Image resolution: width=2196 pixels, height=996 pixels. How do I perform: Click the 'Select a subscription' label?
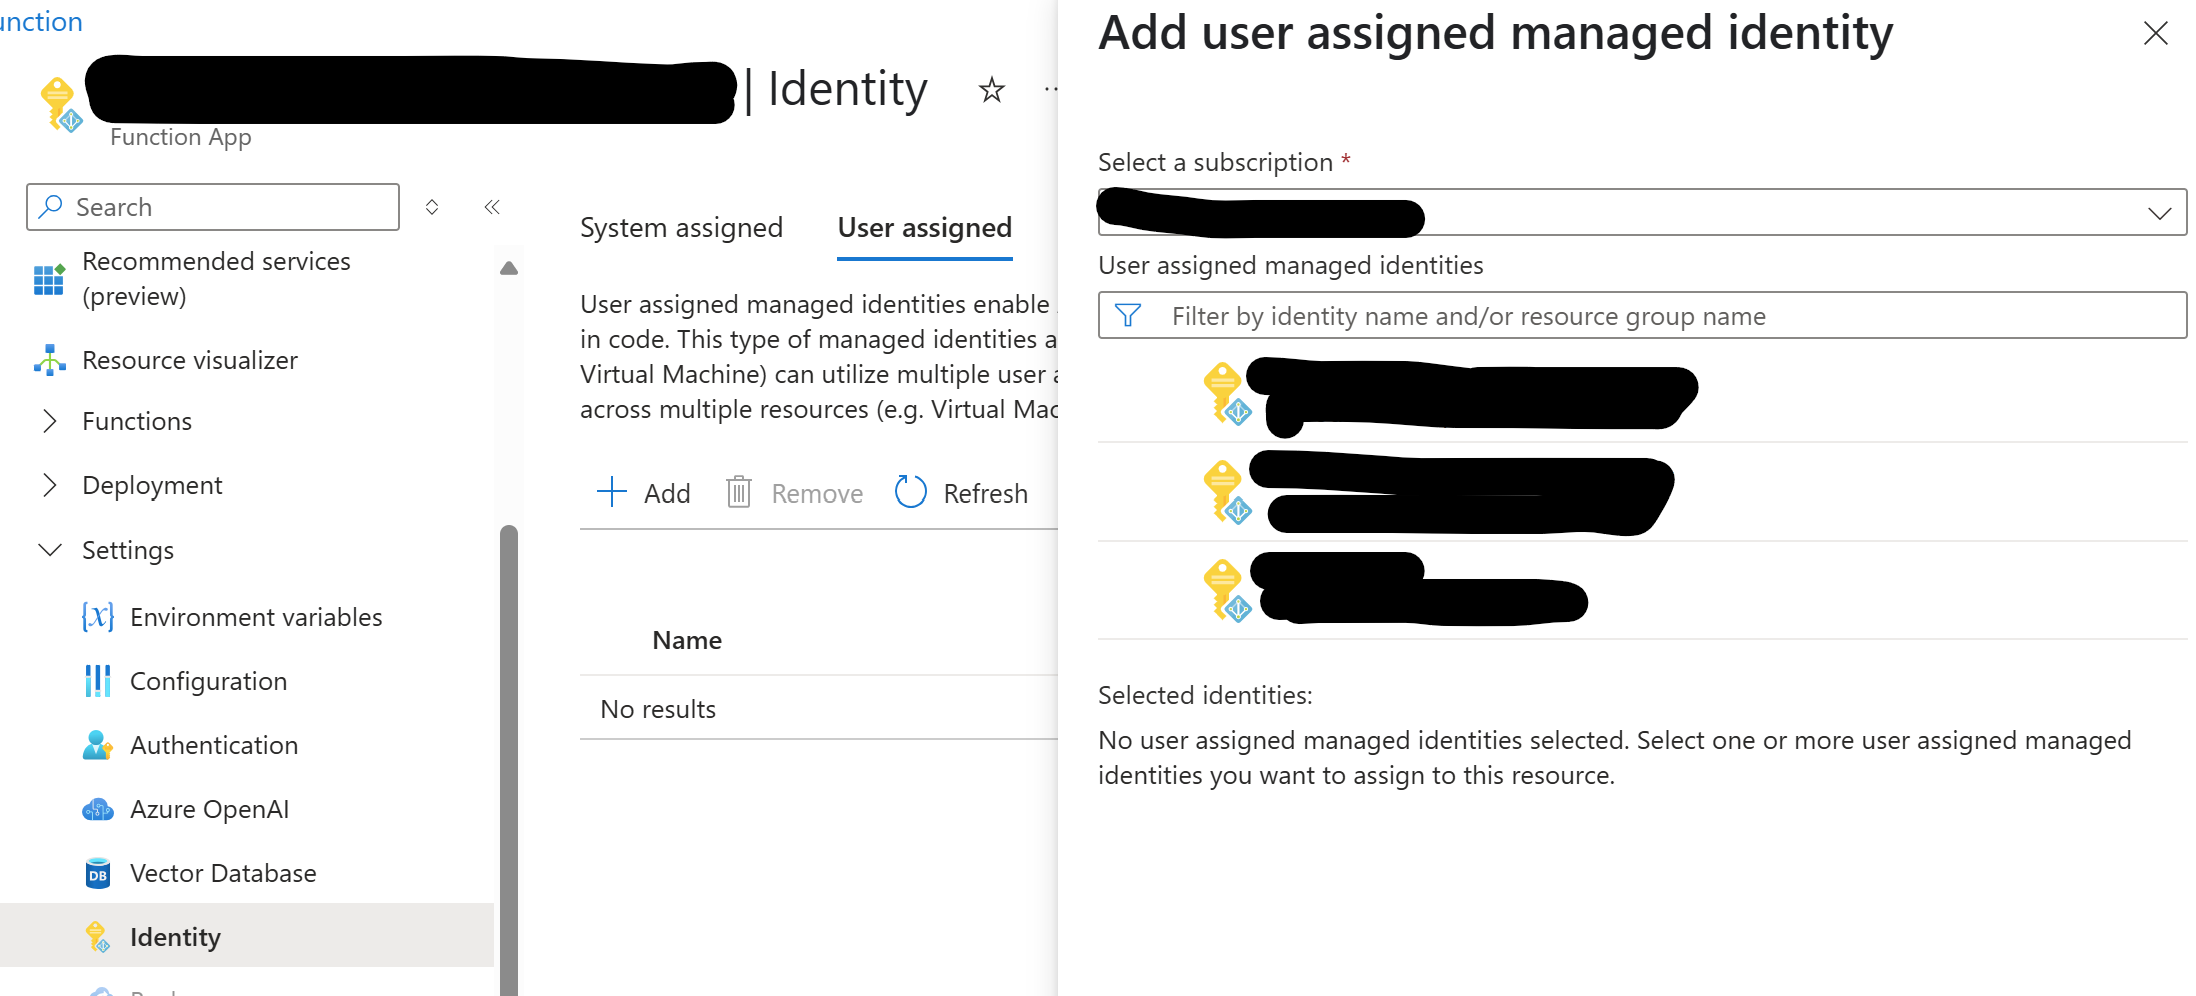click(1215, 162)
